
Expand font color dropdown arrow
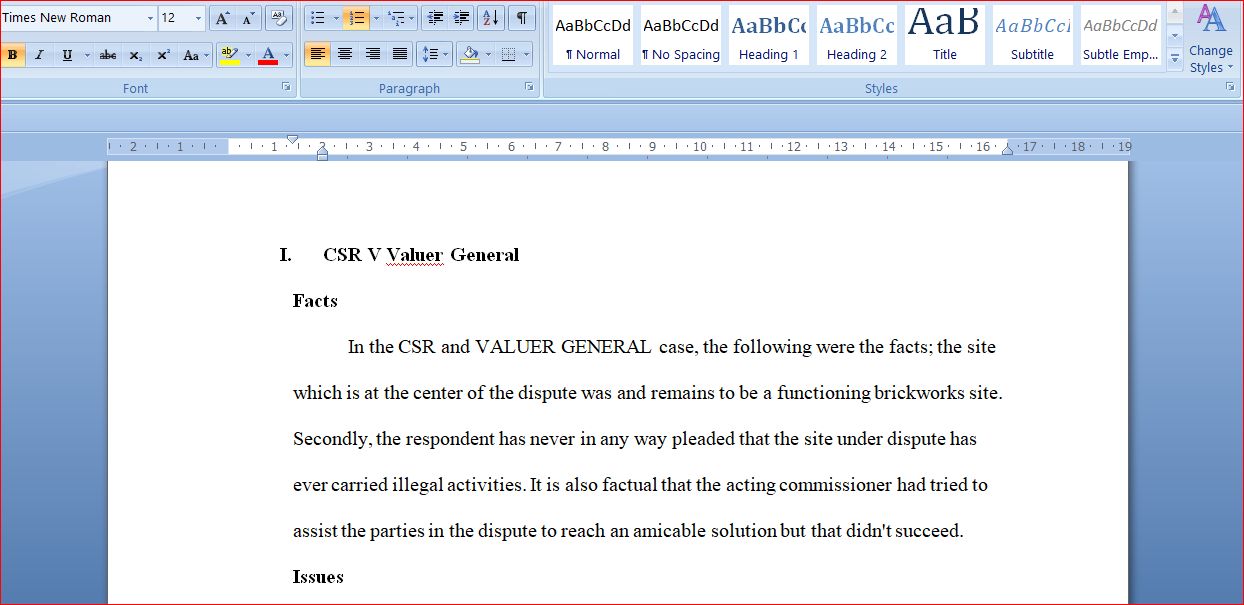pos(286,55)
